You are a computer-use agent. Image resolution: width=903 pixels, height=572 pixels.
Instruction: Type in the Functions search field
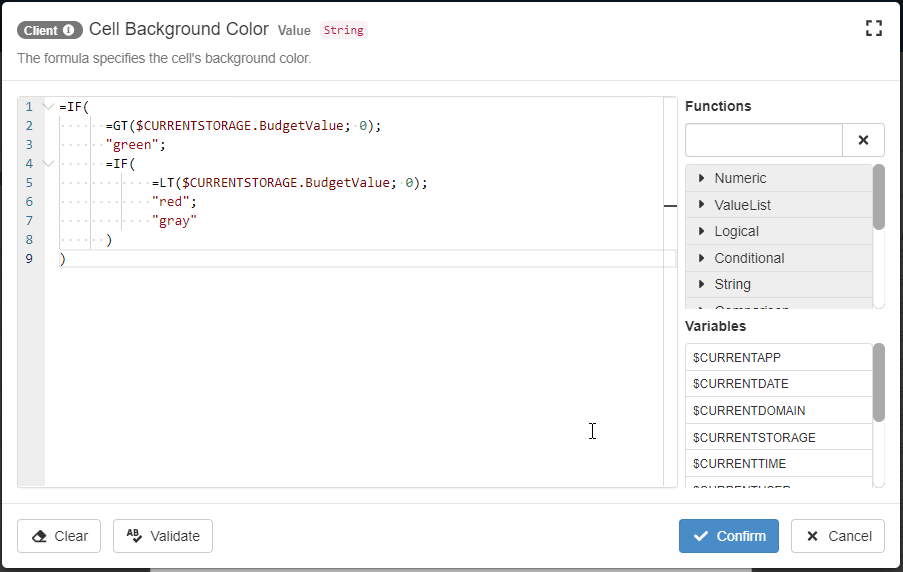click(764, 140)
